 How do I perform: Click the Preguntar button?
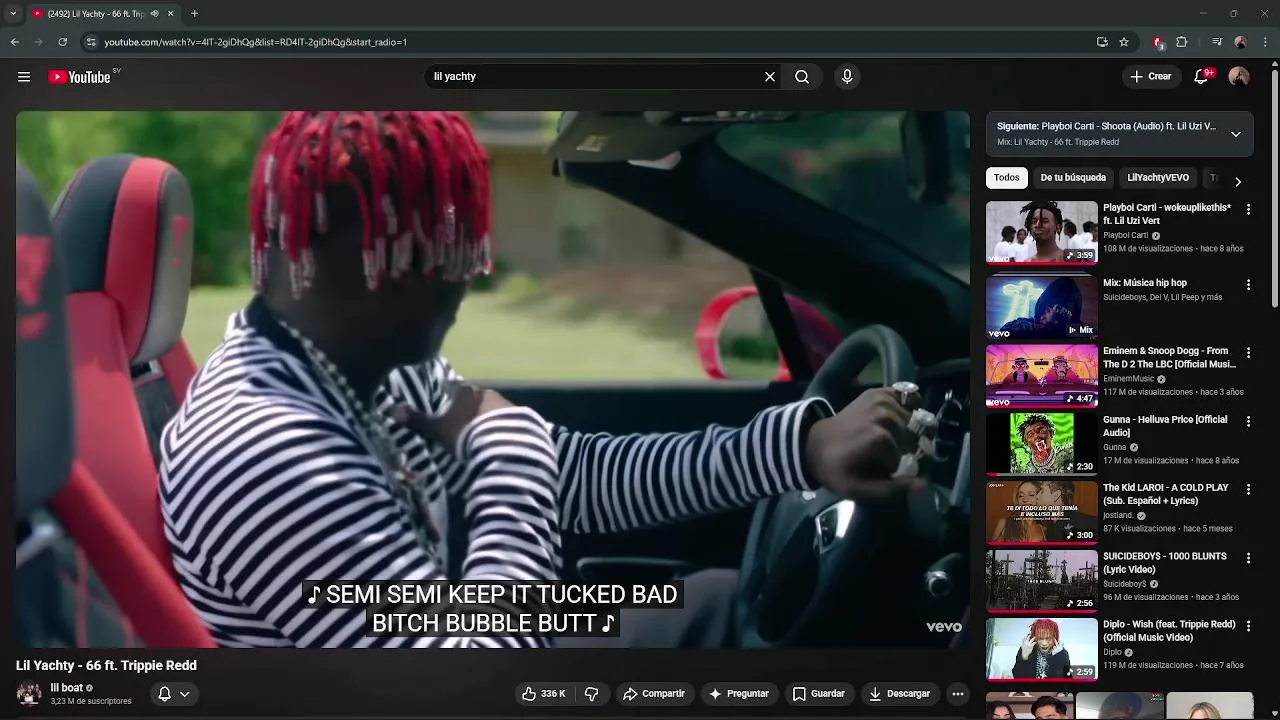click(738, 694)
